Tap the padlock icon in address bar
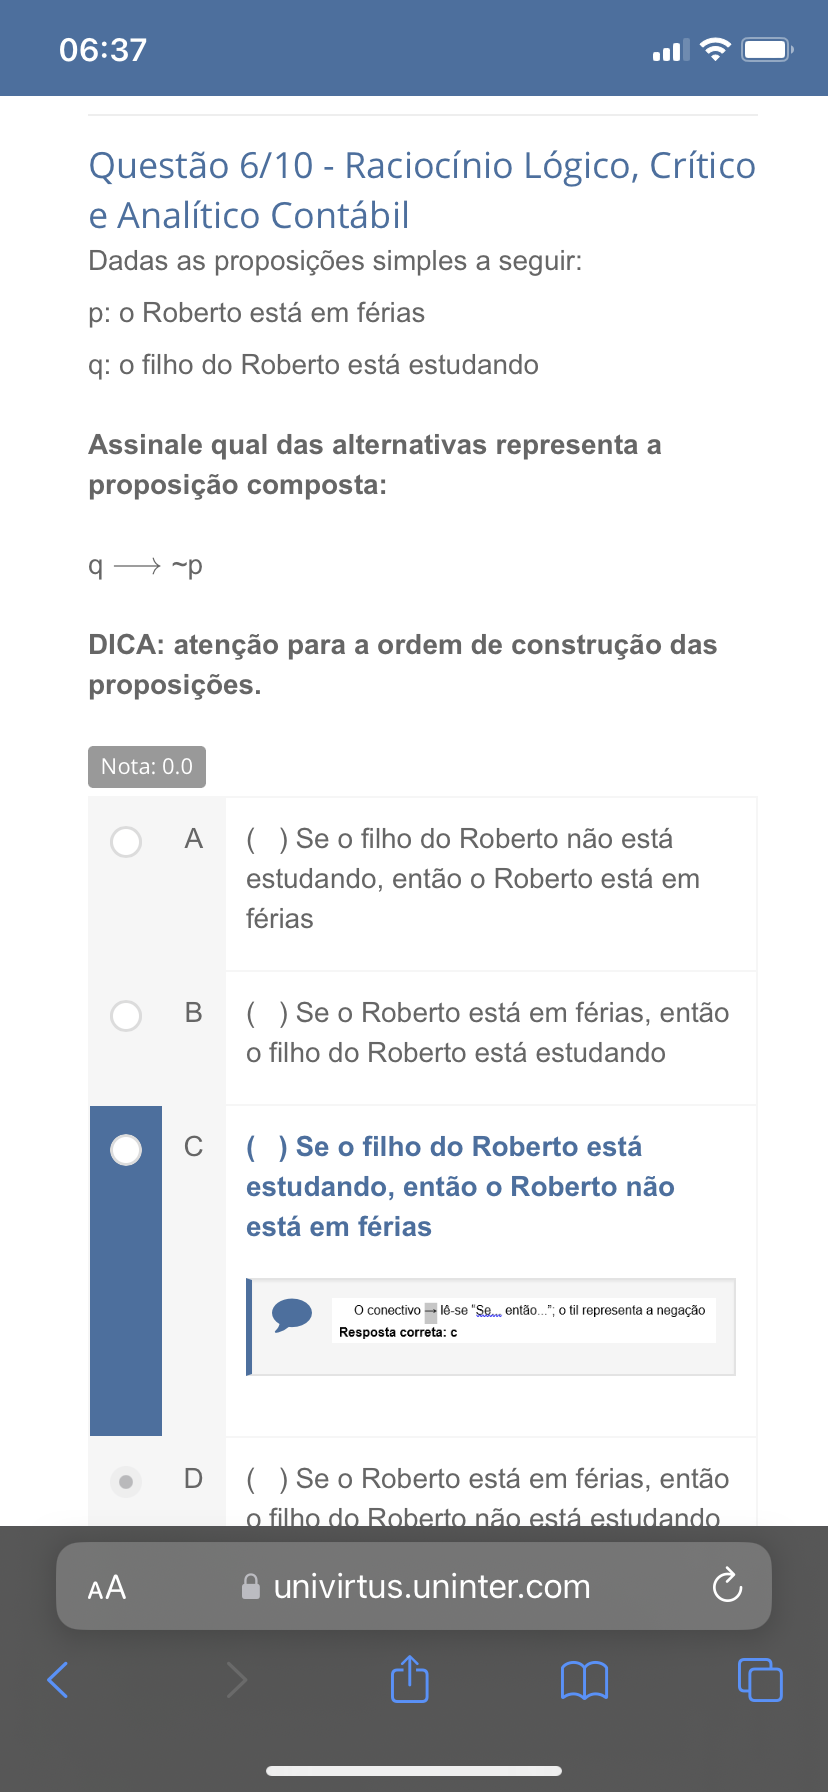This screenshot has height=1792, width=828. pos(251,1587)
